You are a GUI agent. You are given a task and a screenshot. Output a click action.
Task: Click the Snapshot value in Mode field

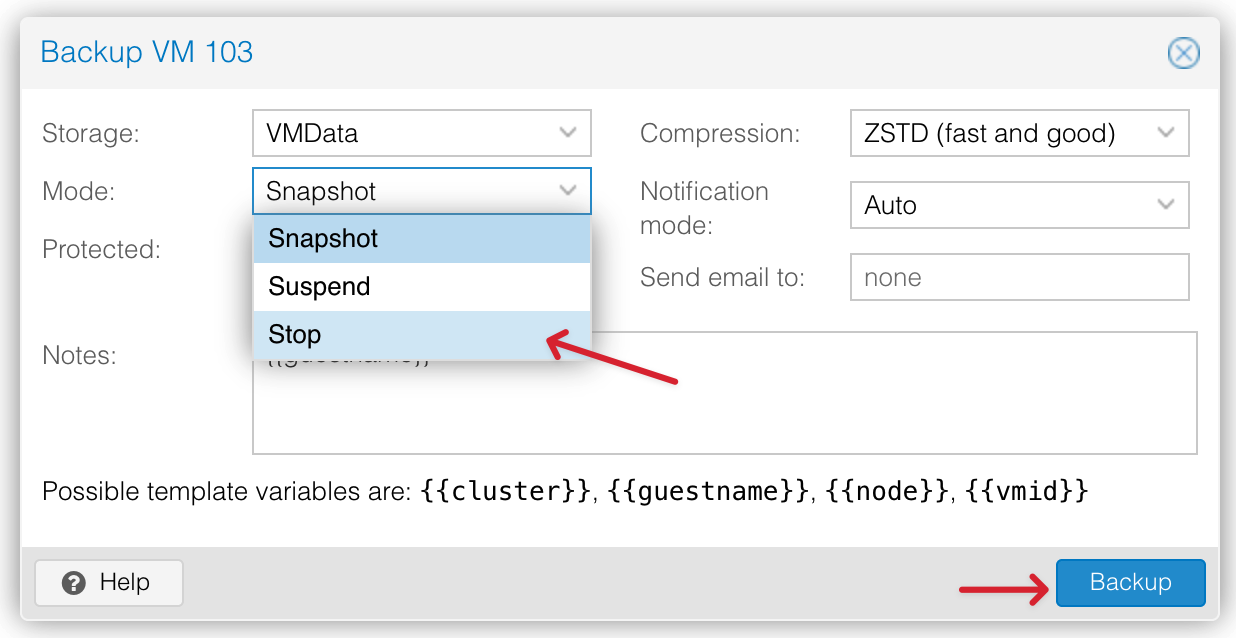(321, 191)
